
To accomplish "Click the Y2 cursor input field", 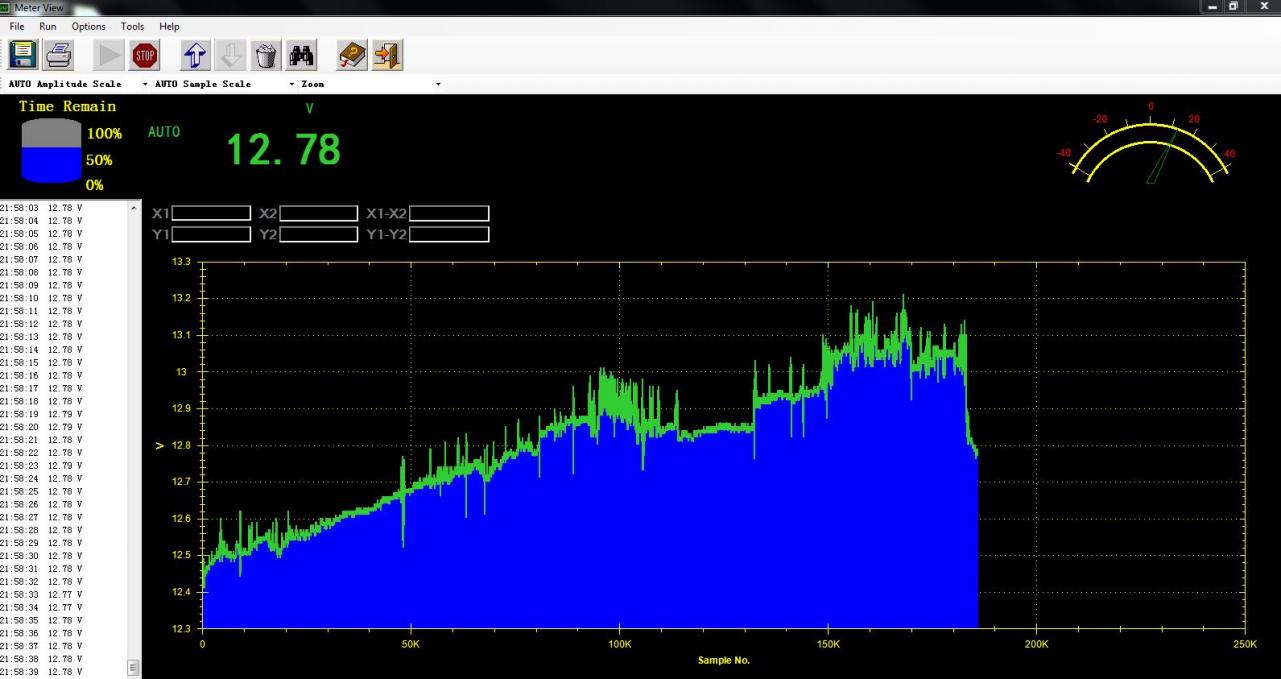I will point(319,234).
